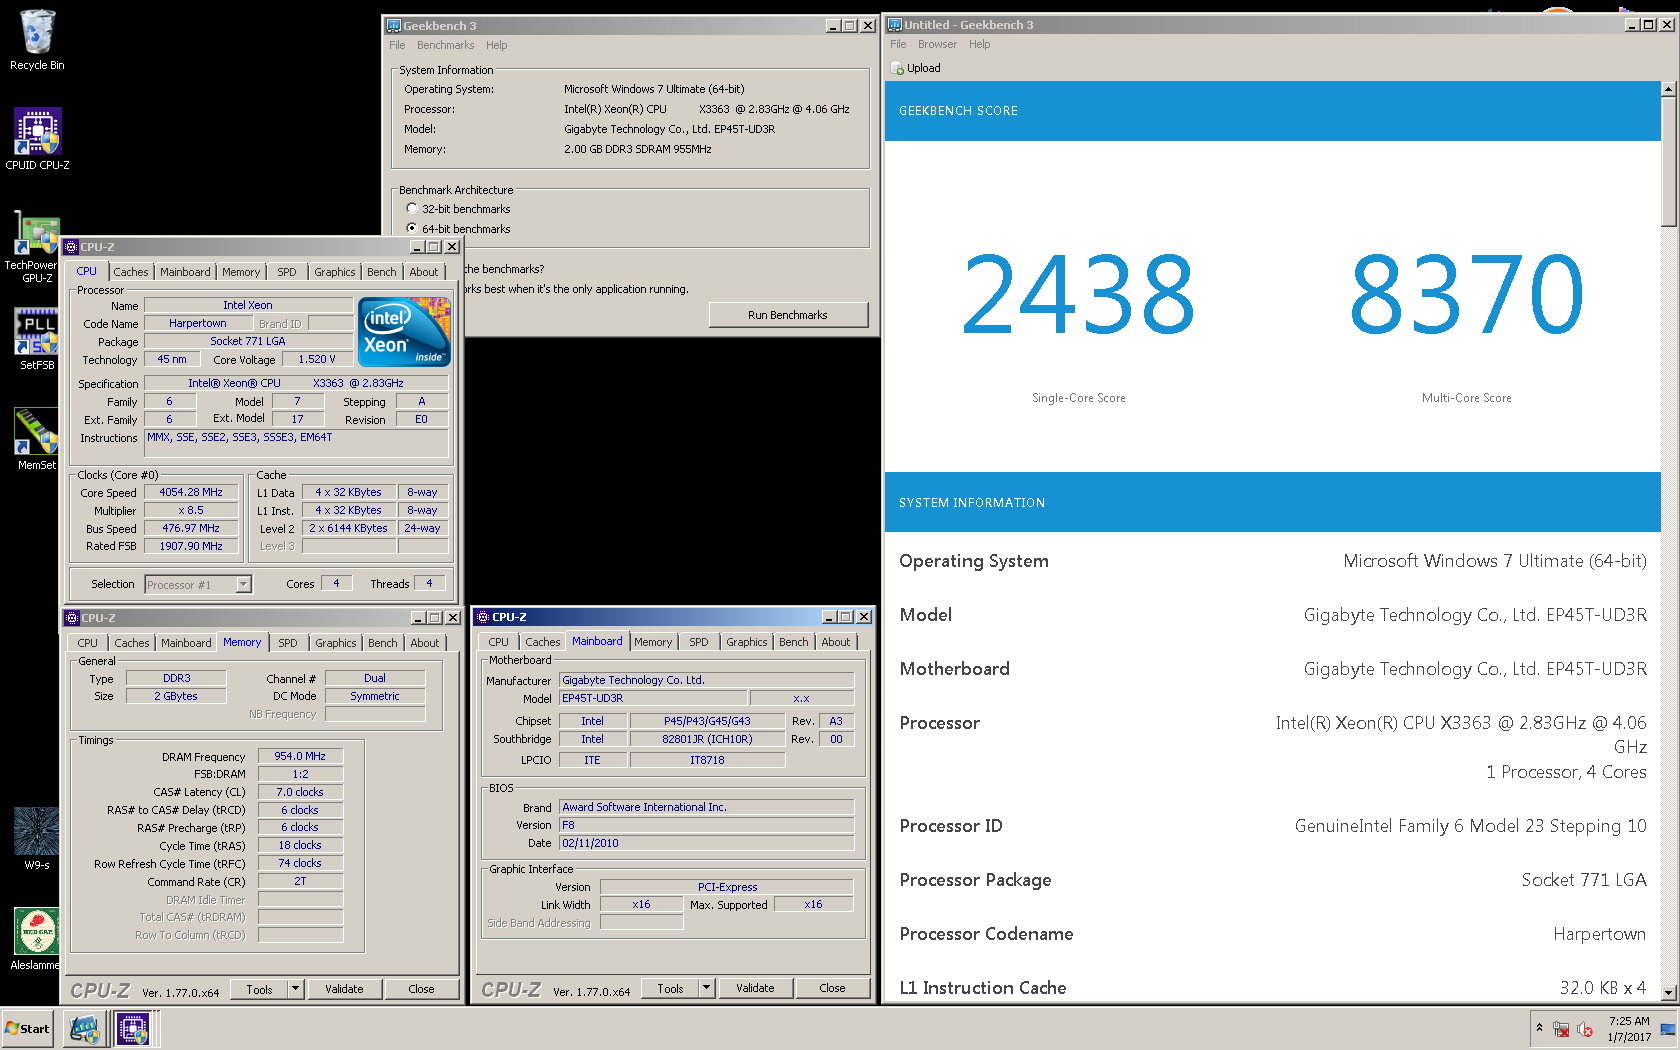1680x1050 pixels.
Task: Click Validate in the Mainboard CPU-Z window
Action: click(x=755, y=988)
